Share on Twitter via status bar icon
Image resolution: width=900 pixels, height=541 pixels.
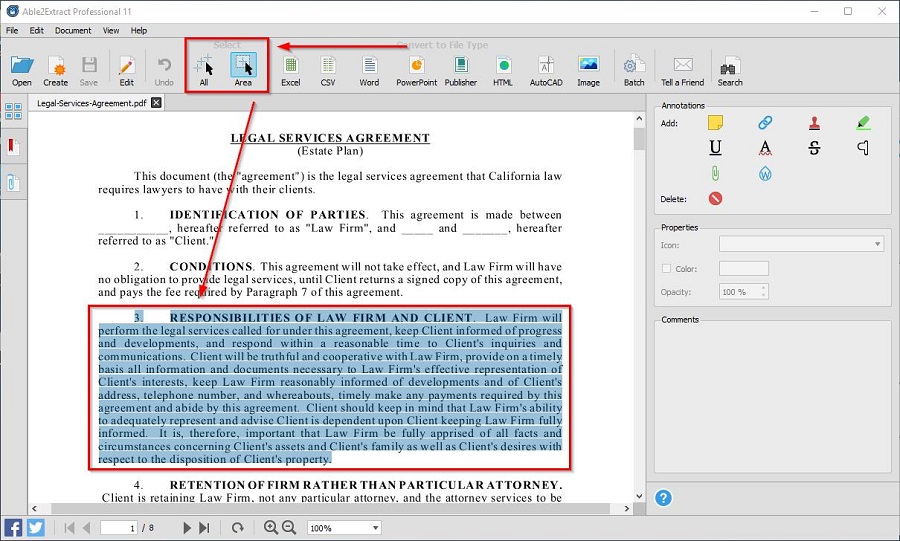pyautogui.click(x=36, y=527)
